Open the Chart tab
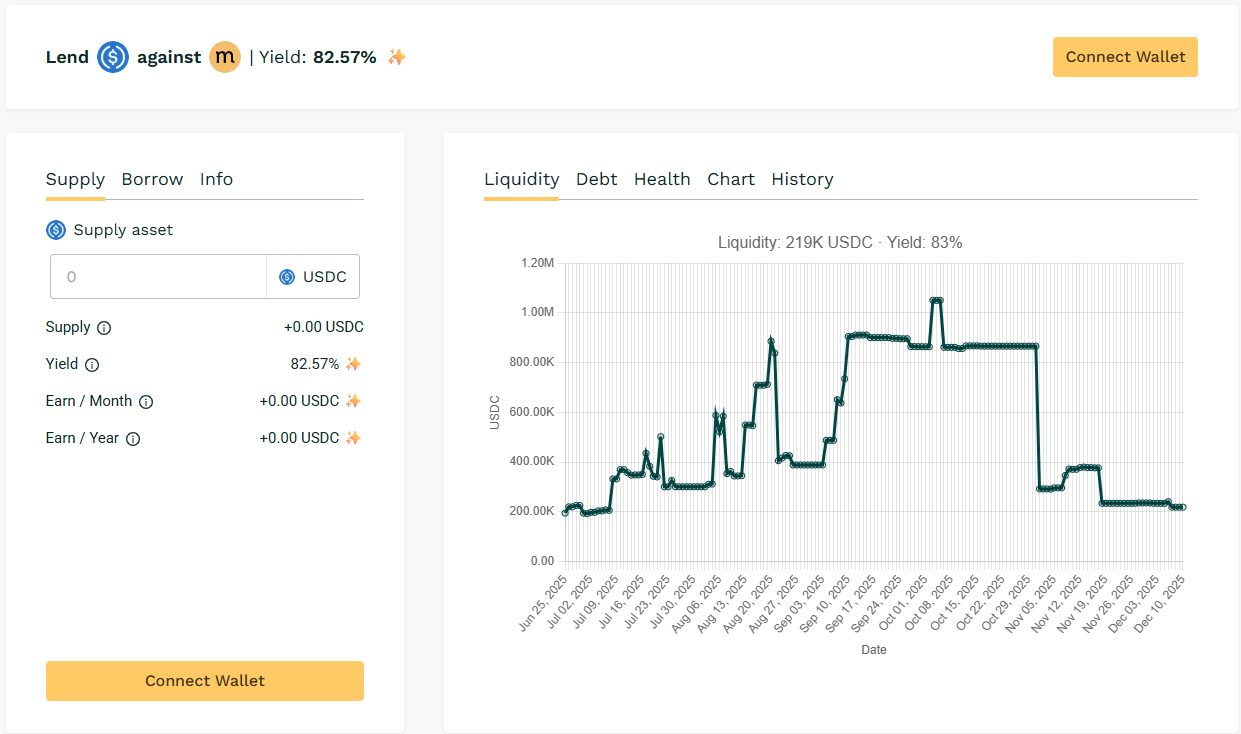 click(731, 179)
